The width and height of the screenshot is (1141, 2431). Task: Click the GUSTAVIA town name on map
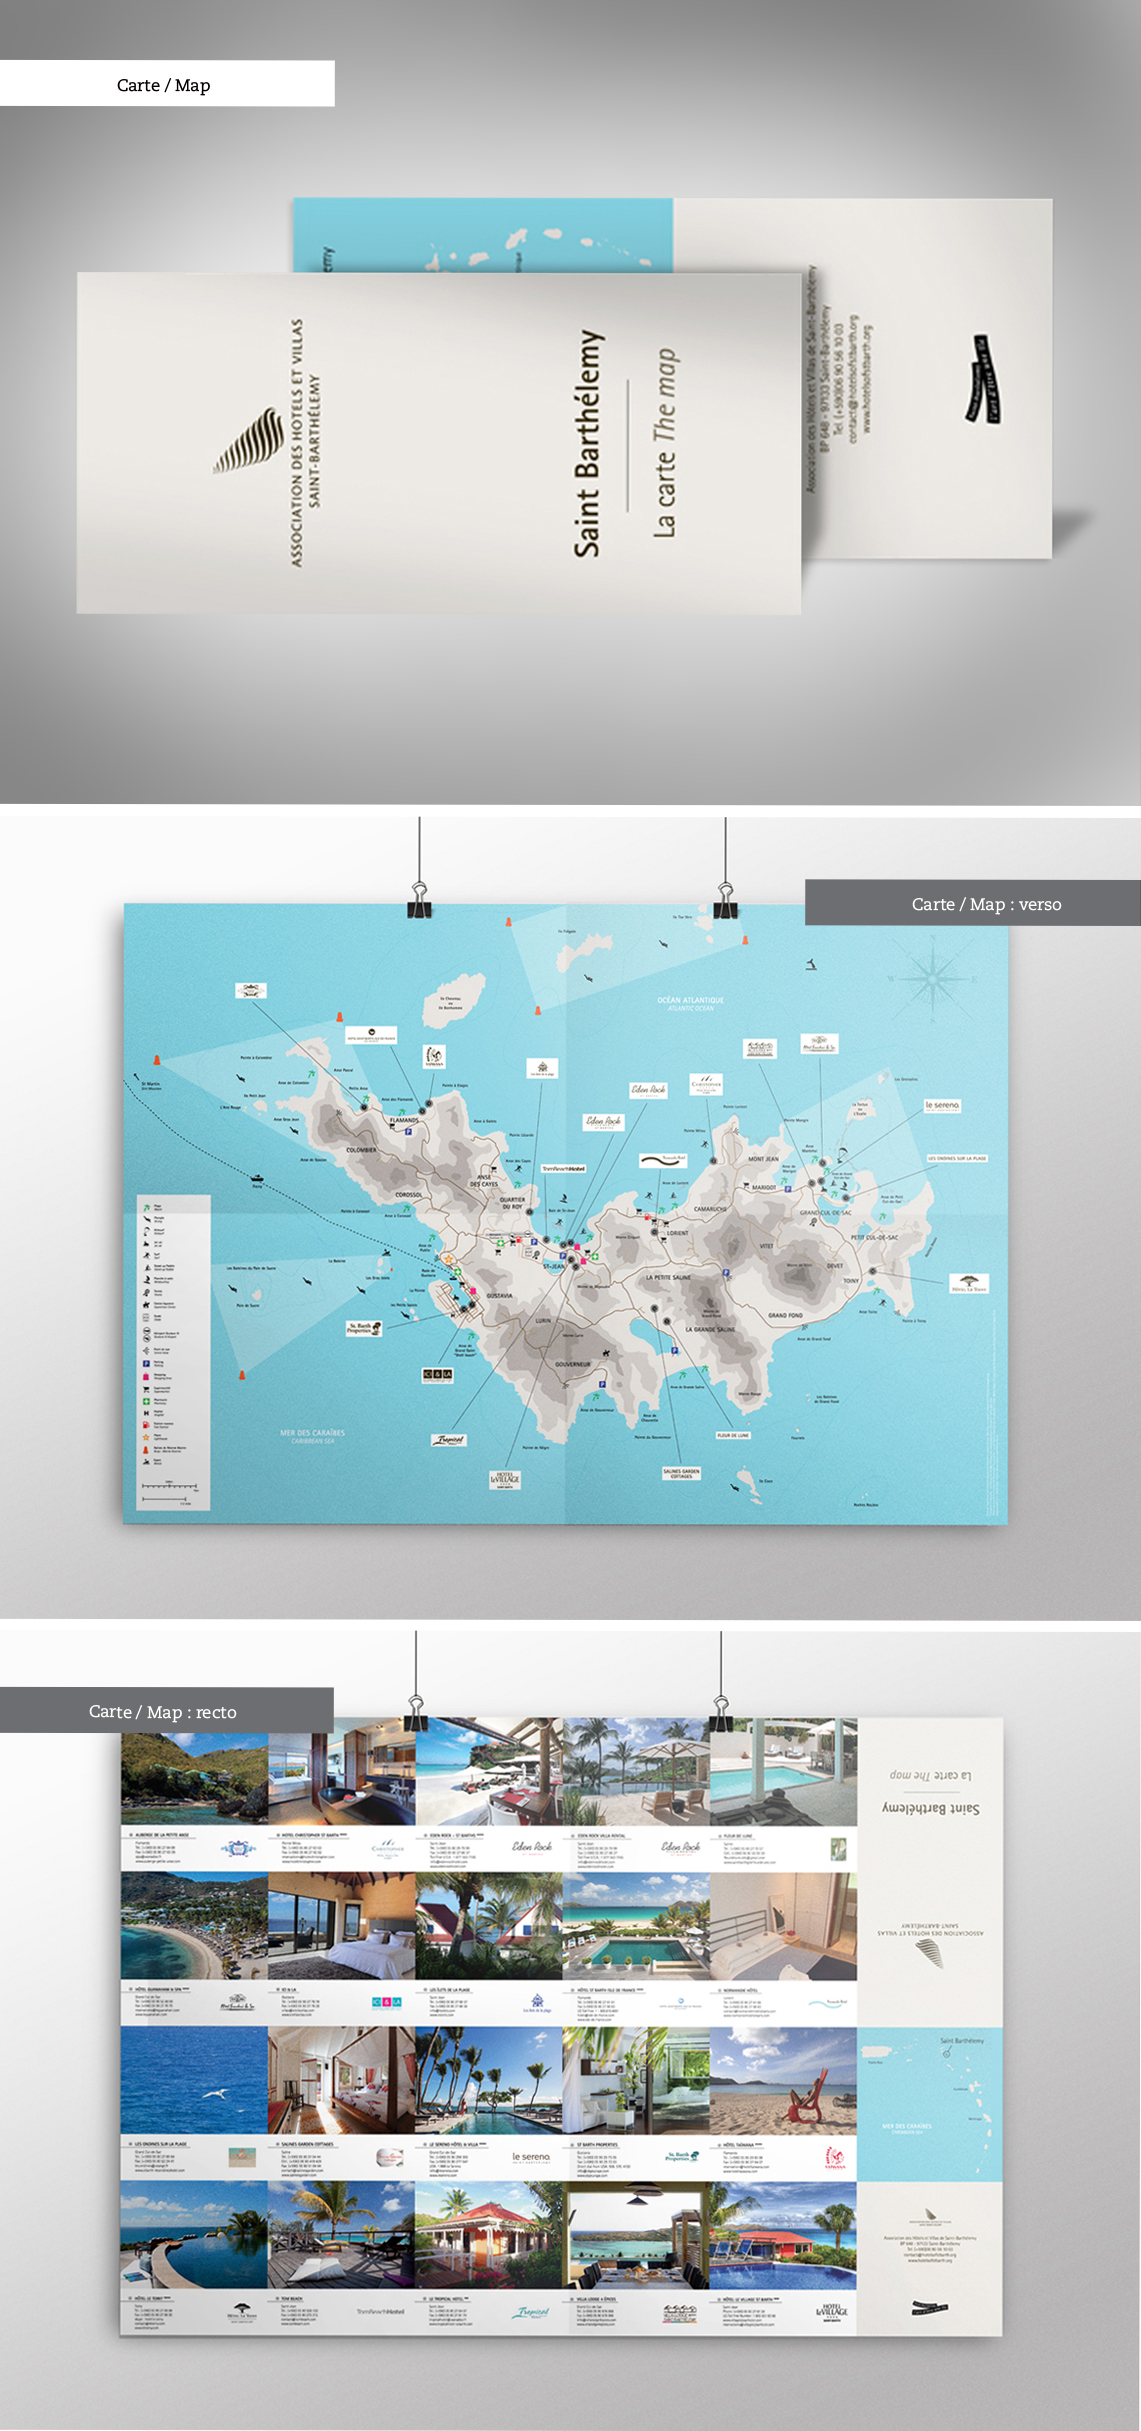point(499,1295)
